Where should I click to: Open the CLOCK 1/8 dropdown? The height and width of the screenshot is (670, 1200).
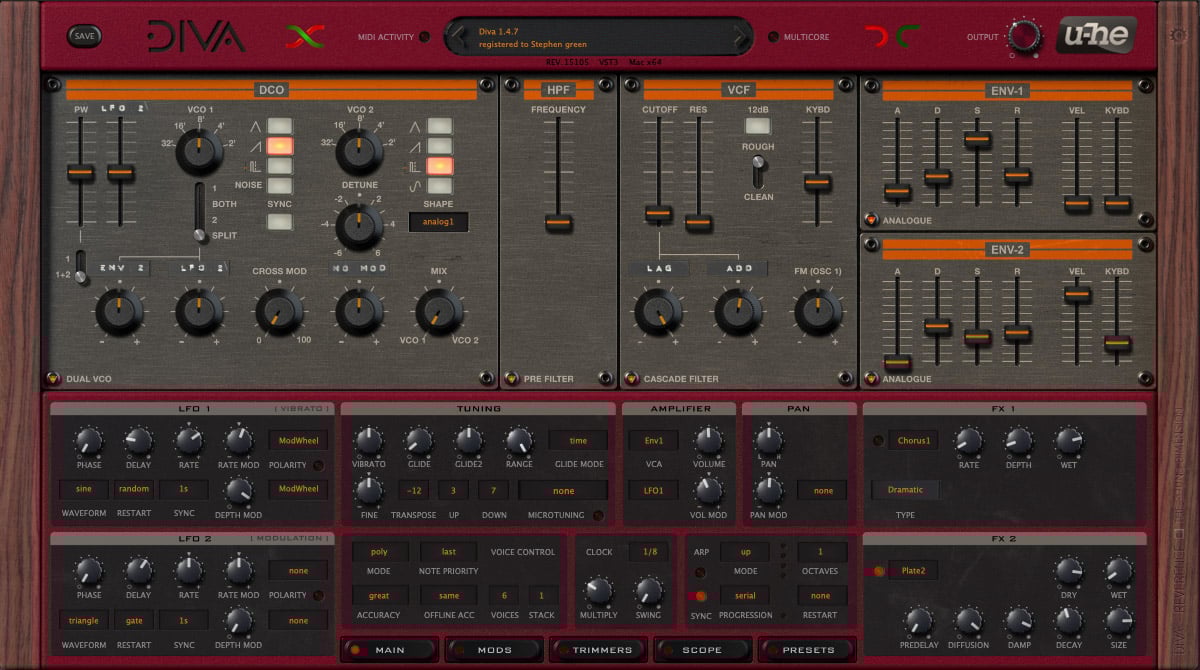point(648,552)
